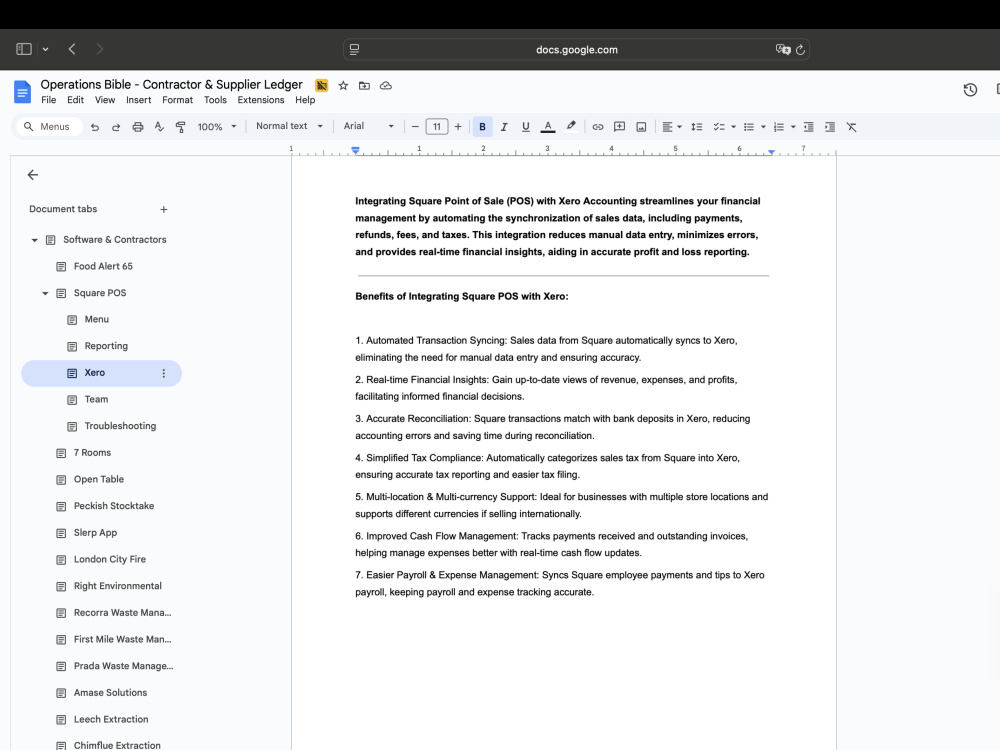Collapse the Square POS tab group

(x=45, y=293)
